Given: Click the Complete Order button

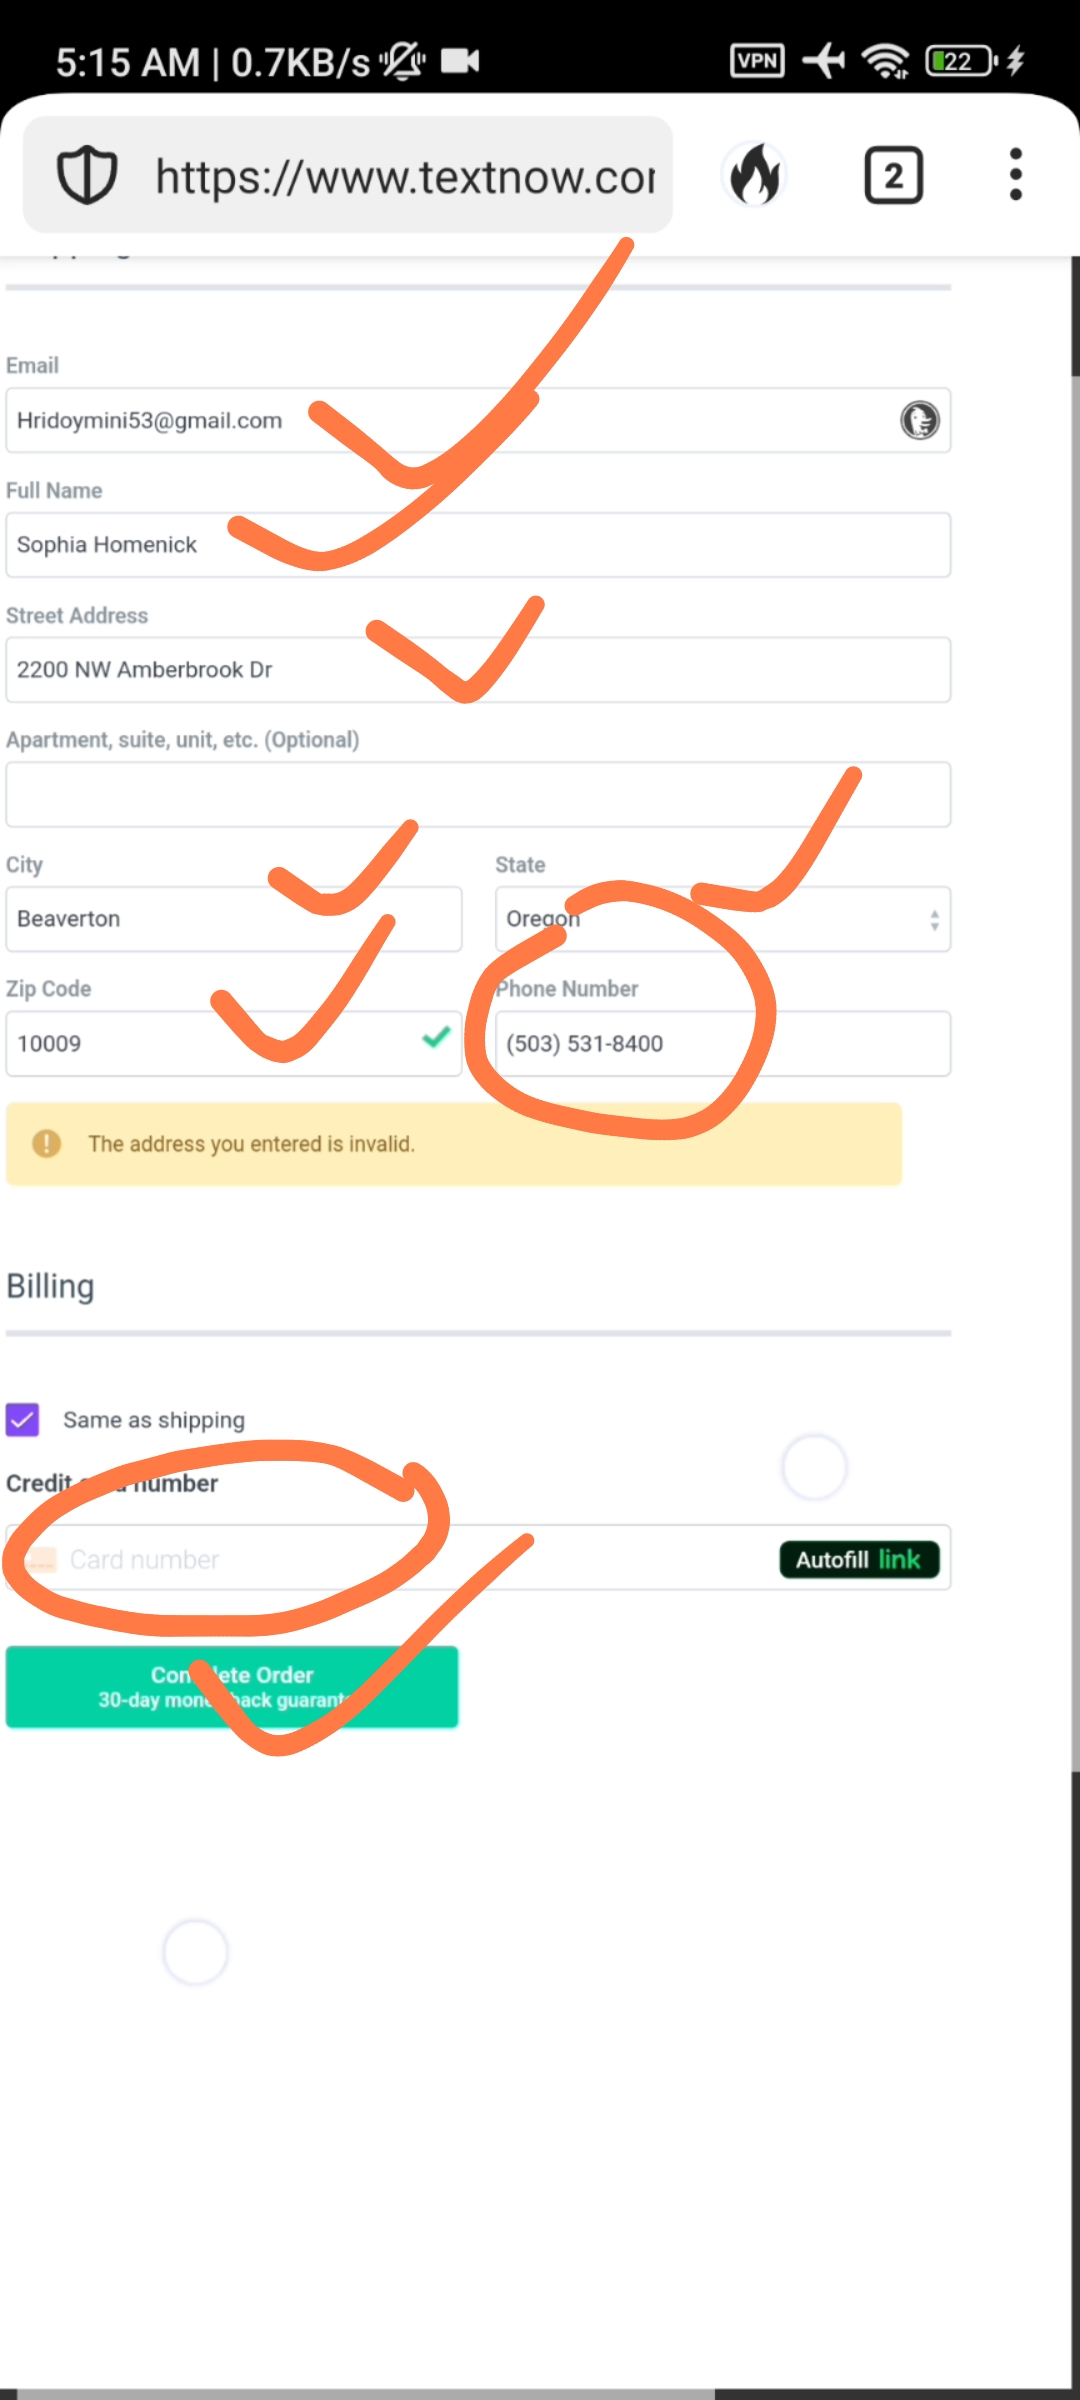Looking at the screenshot, I should [x=232, y=1686].
